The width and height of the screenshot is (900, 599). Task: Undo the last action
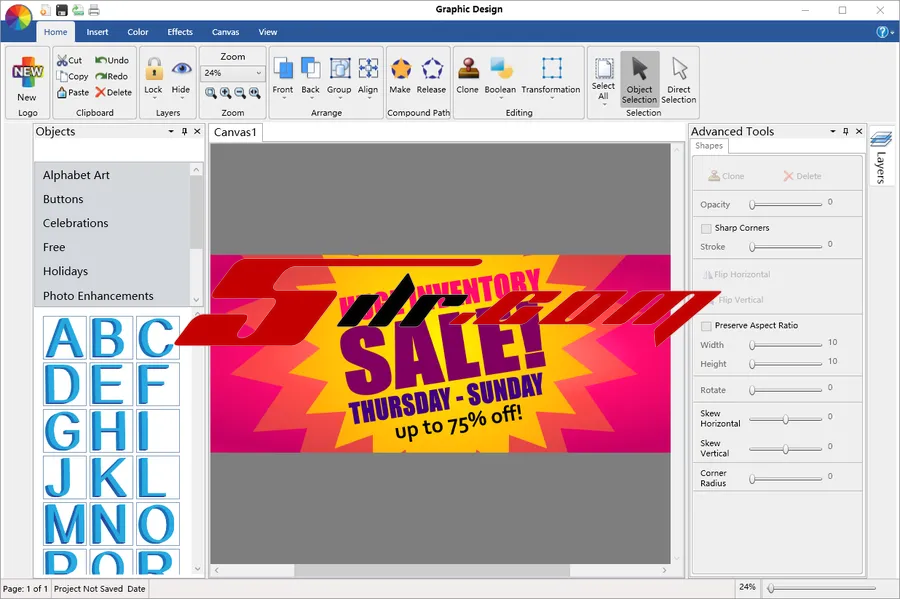112,60
